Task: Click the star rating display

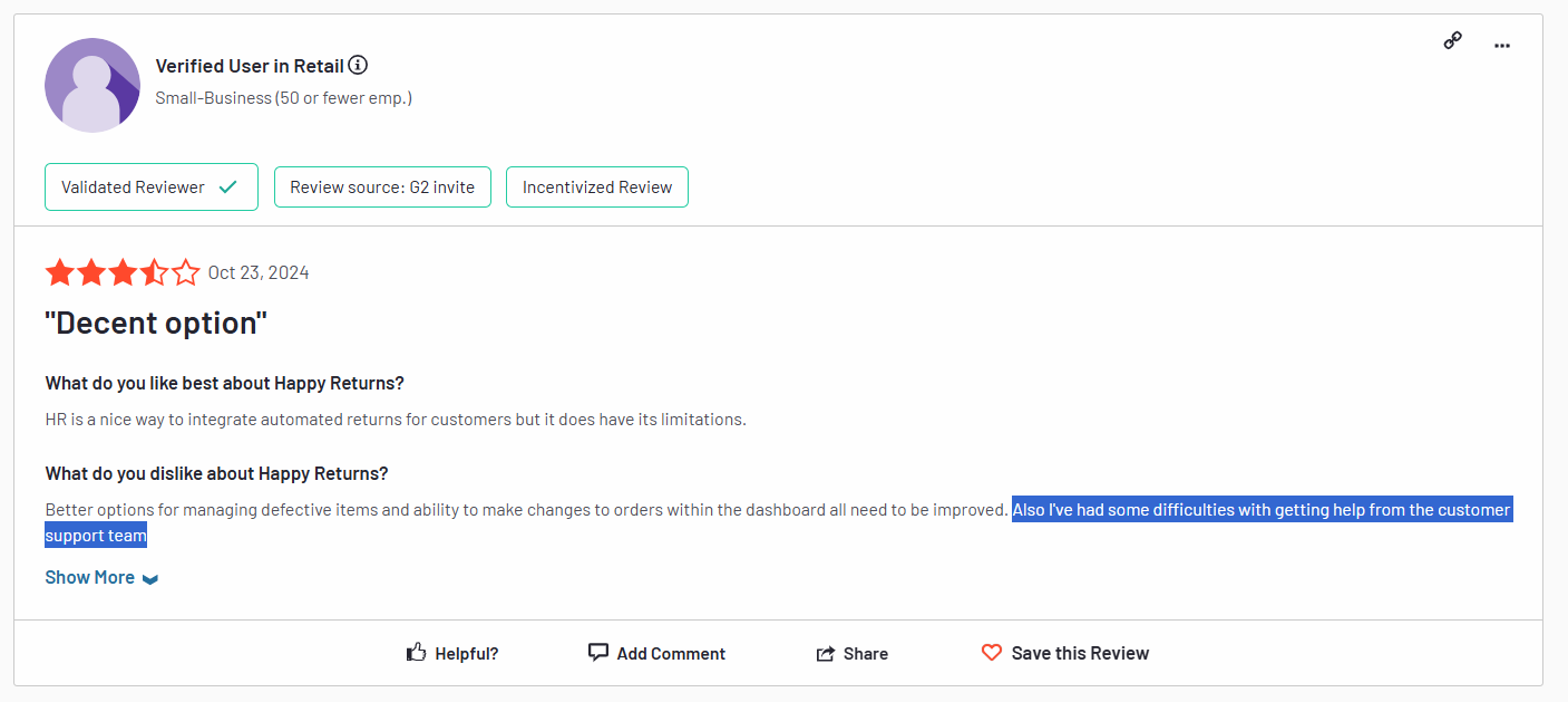Action: click(x=122, y=273)
